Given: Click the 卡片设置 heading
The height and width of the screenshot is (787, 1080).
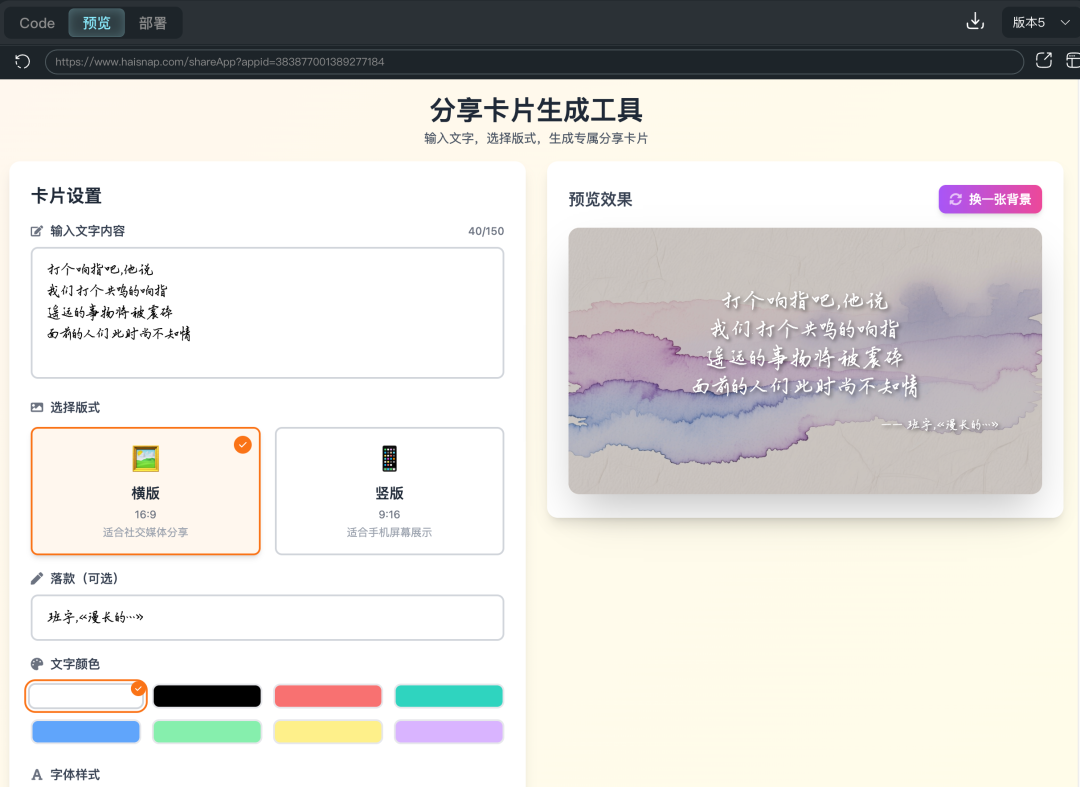Looking at the screenshot, I should tap(66, 196).
